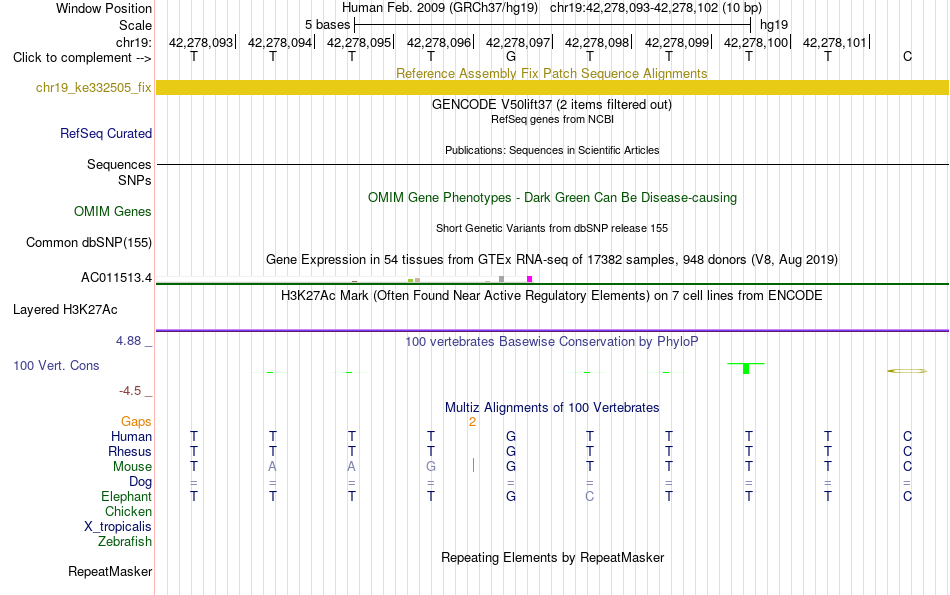Click the '5 bases' scale label
The width and height of the screenshot is (950, 595).
pyautogui.click(x=327, y=25)
